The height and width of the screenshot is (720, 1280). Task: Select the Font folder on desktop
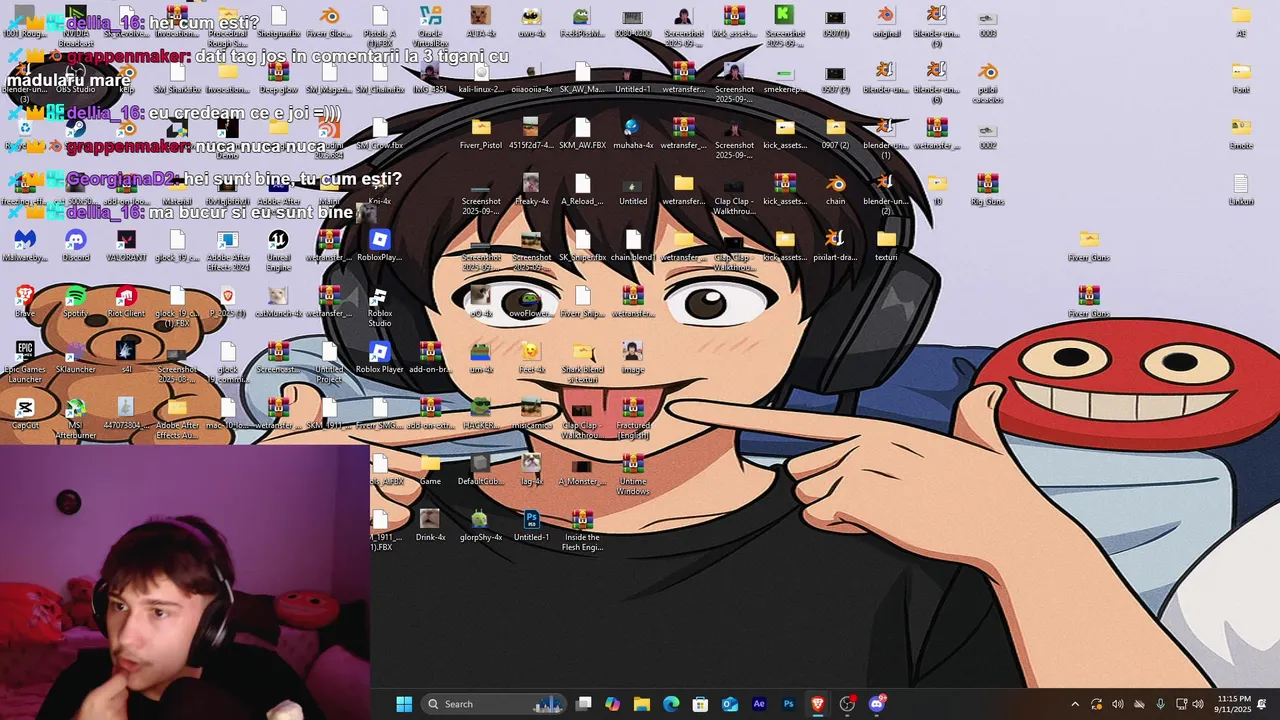1241,78
